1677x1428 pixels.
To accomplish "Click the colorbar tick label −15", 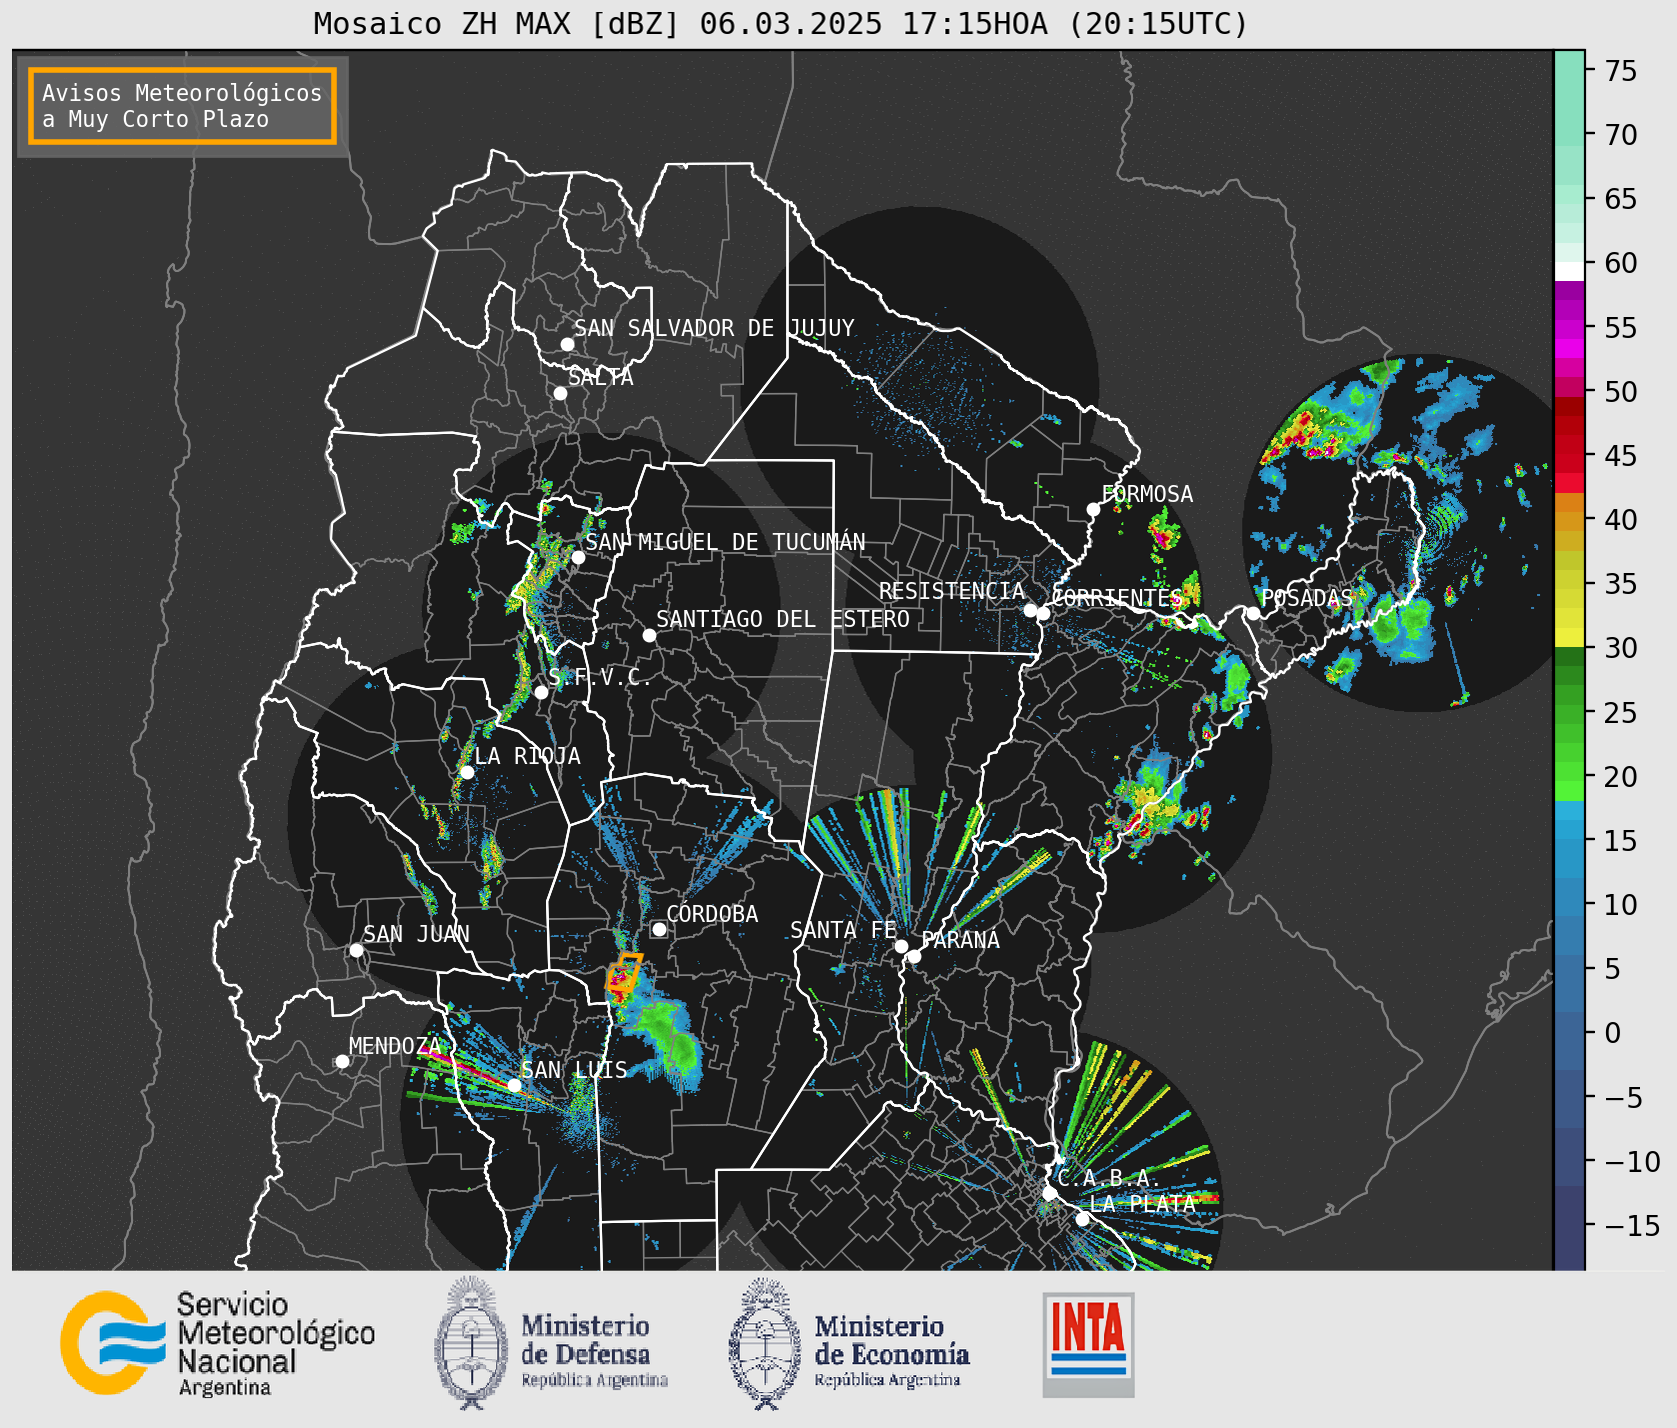I will coord(1632,1226).
